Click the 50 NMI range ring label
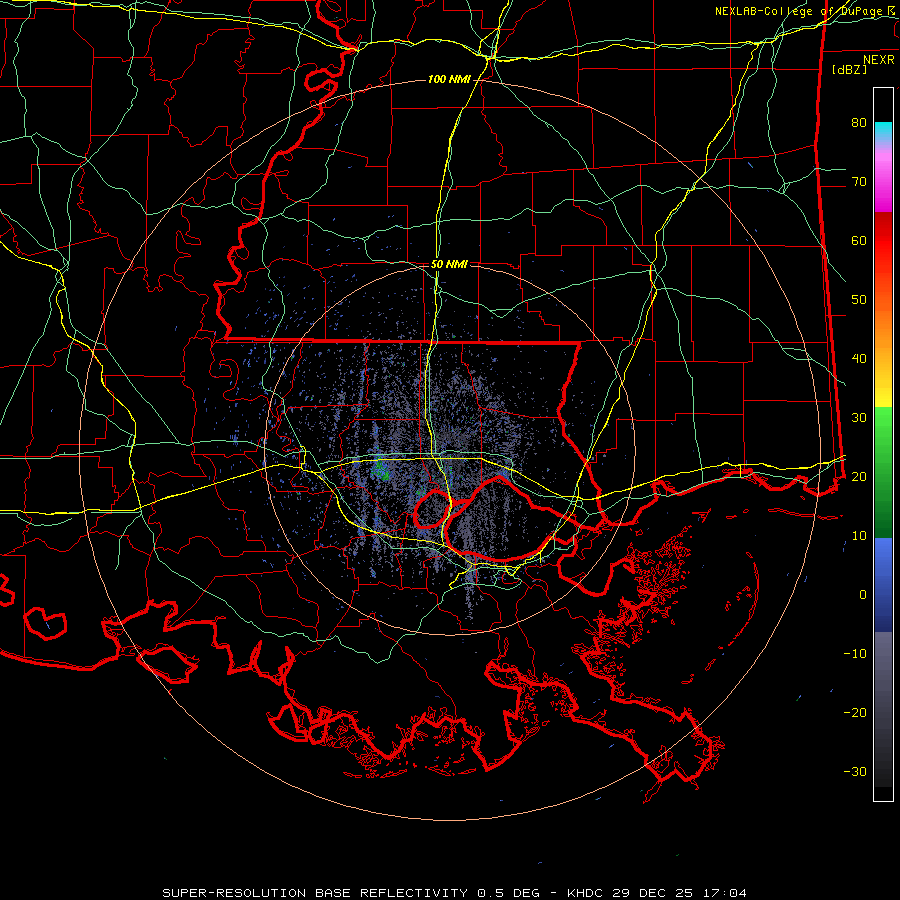 [x=449, y=264]
